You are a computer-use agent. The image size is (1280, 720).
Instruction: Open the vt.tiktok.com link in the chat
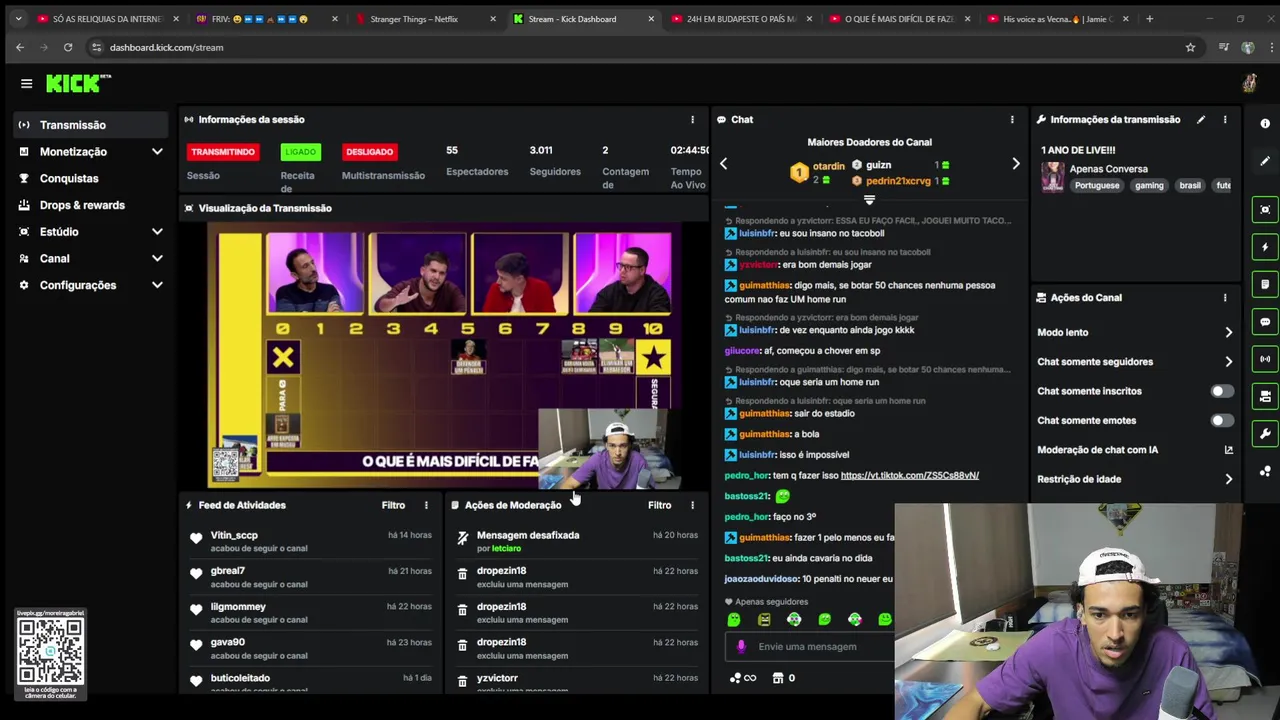coord(909,476)
